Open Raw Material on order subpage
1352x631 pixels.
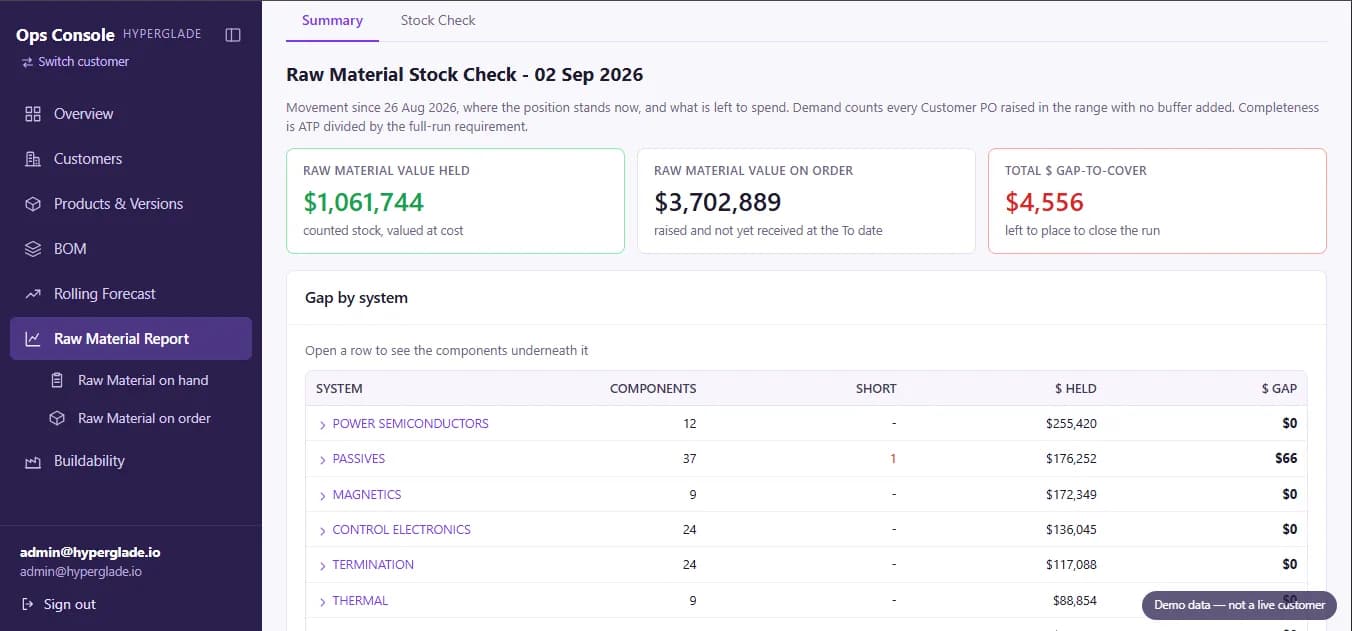(x=143, y=418)
